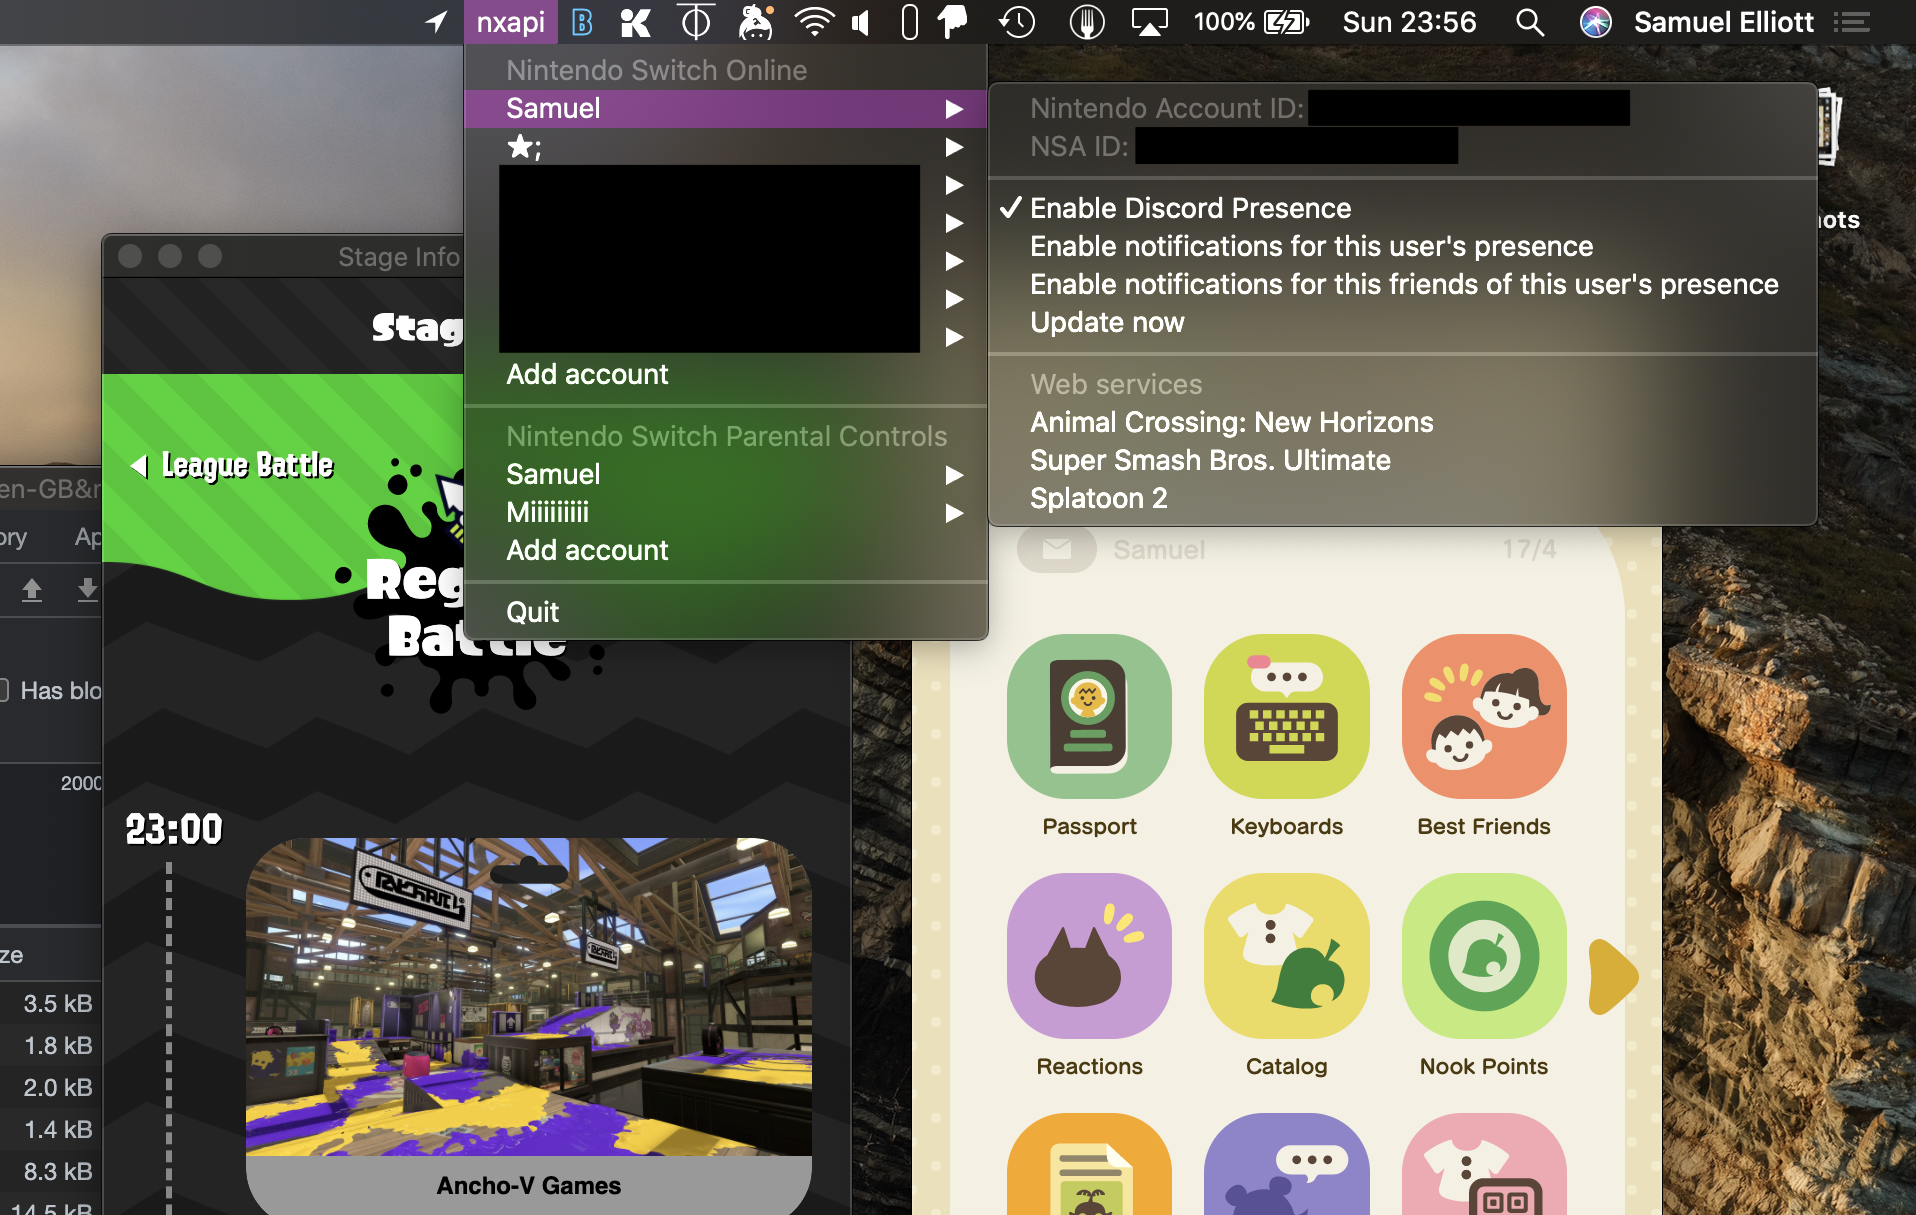Click Add account under Nintendo Switch Online

click(587, 374)
